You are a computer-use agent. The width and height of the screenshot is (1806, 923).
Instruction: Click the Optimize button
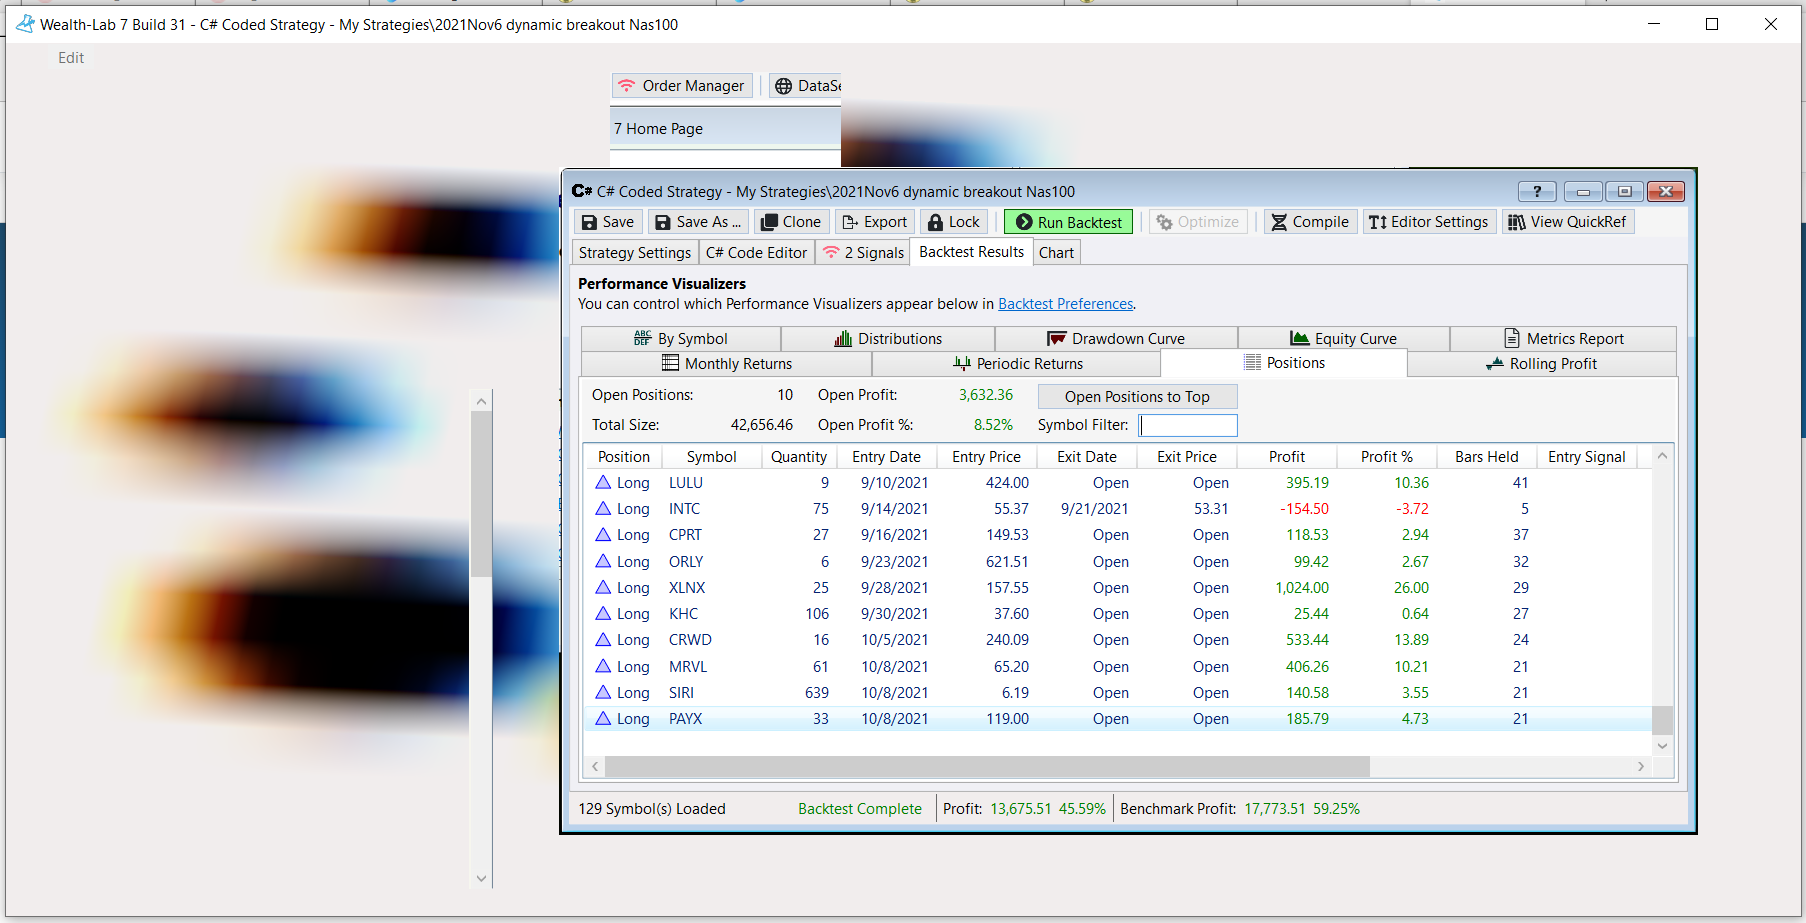1198,222
